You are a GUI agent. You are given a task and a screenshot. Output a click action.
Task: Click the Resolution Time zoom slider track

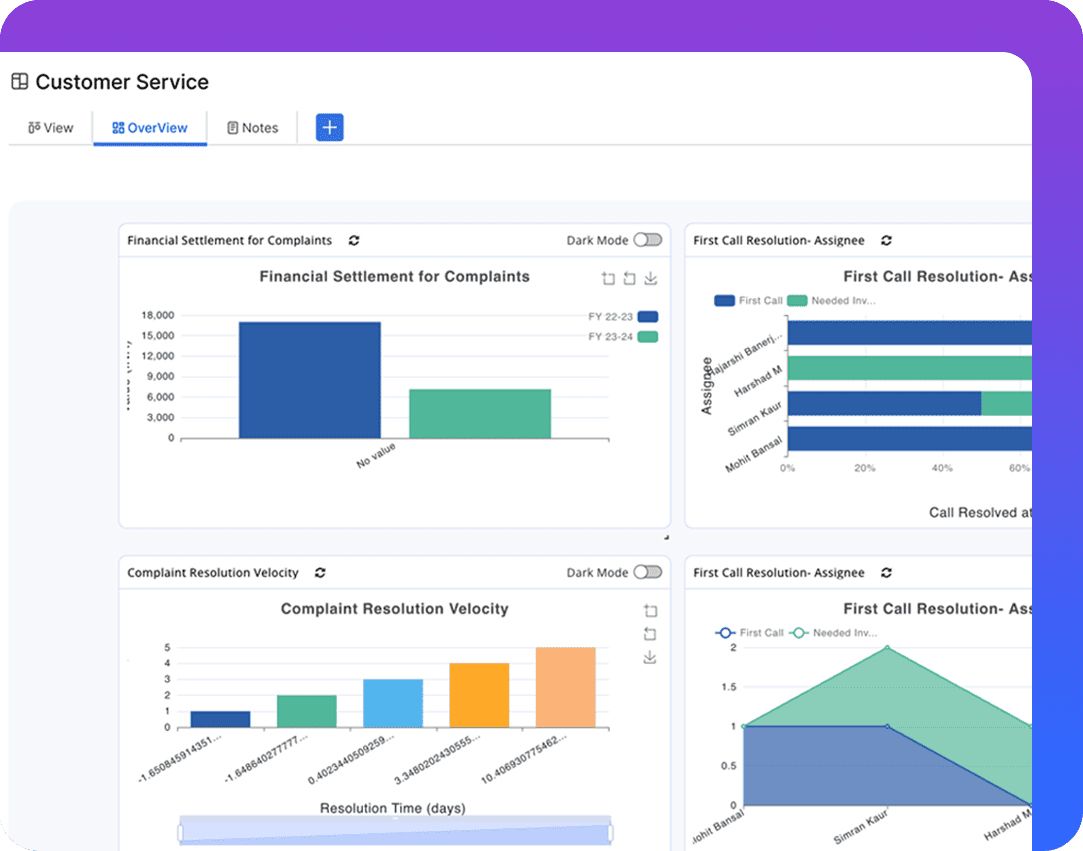tap(395, 830)
